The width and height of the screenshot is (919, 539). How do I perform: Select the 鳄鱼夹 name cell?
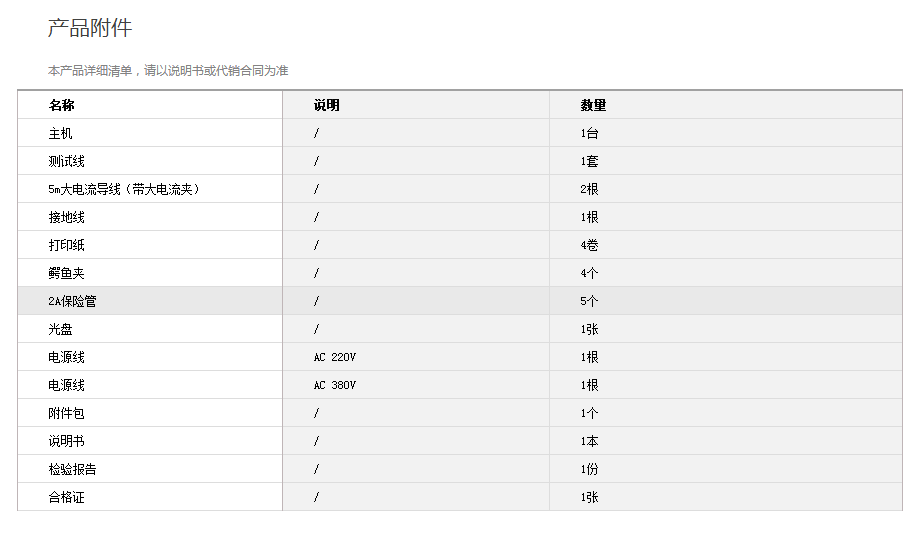[x=66, y=273]
